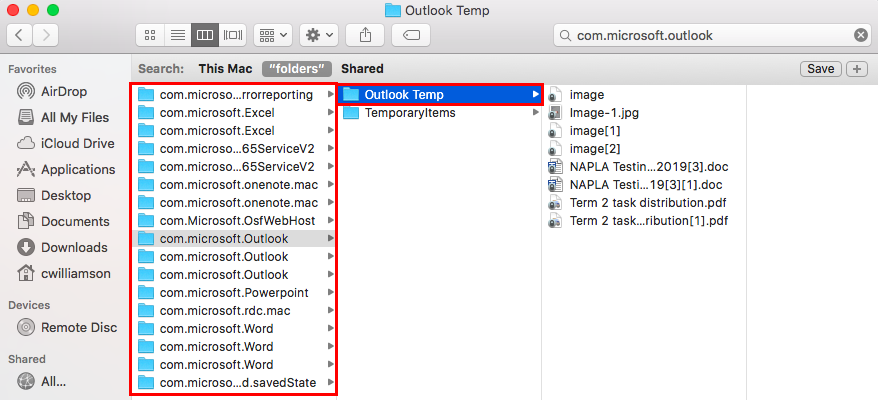Open Applications in the sidebar
This screenshot has width=878, height=400.
pos(66,169)
